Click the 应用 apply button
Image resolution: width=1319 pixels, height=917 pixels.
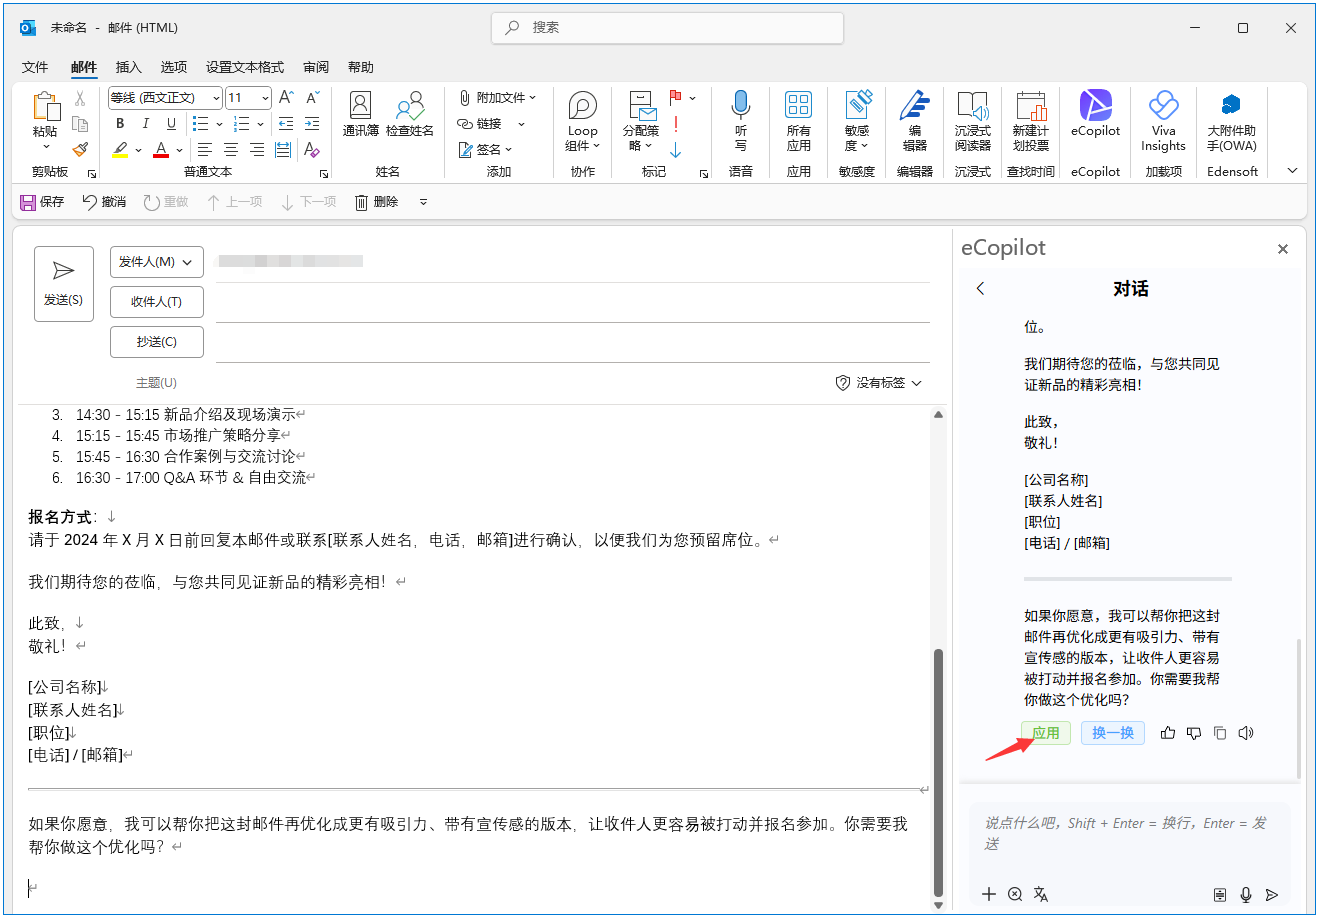point(1046,733)
